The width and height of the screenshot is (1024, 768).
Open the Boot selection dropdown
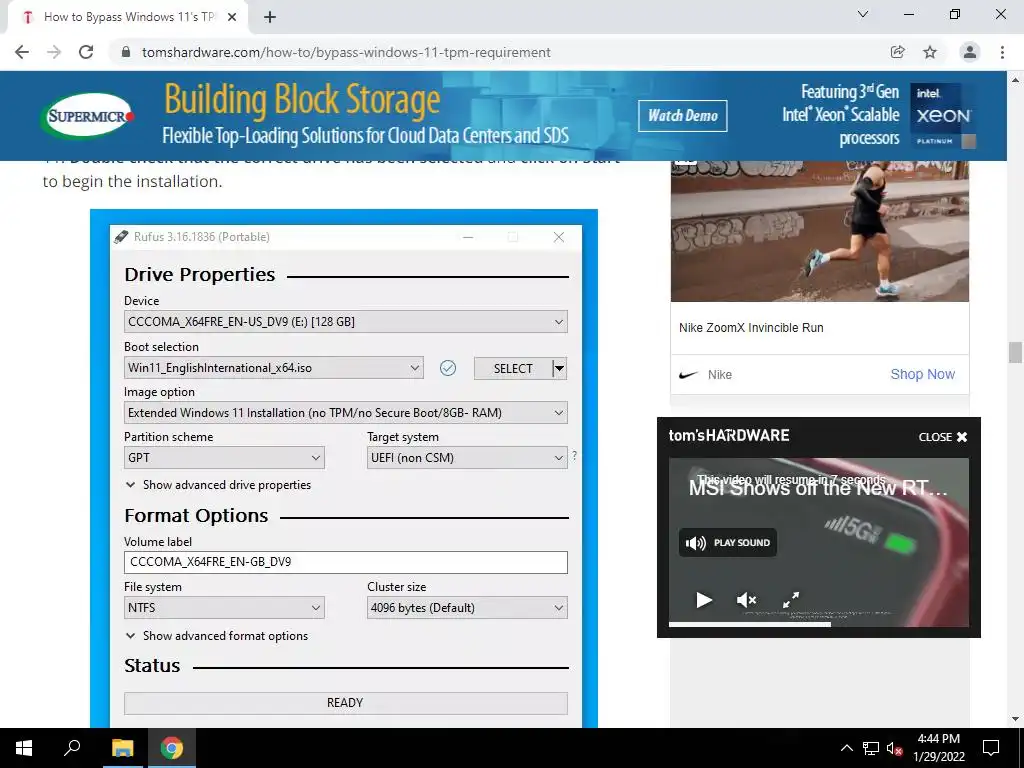pos(274,368)
